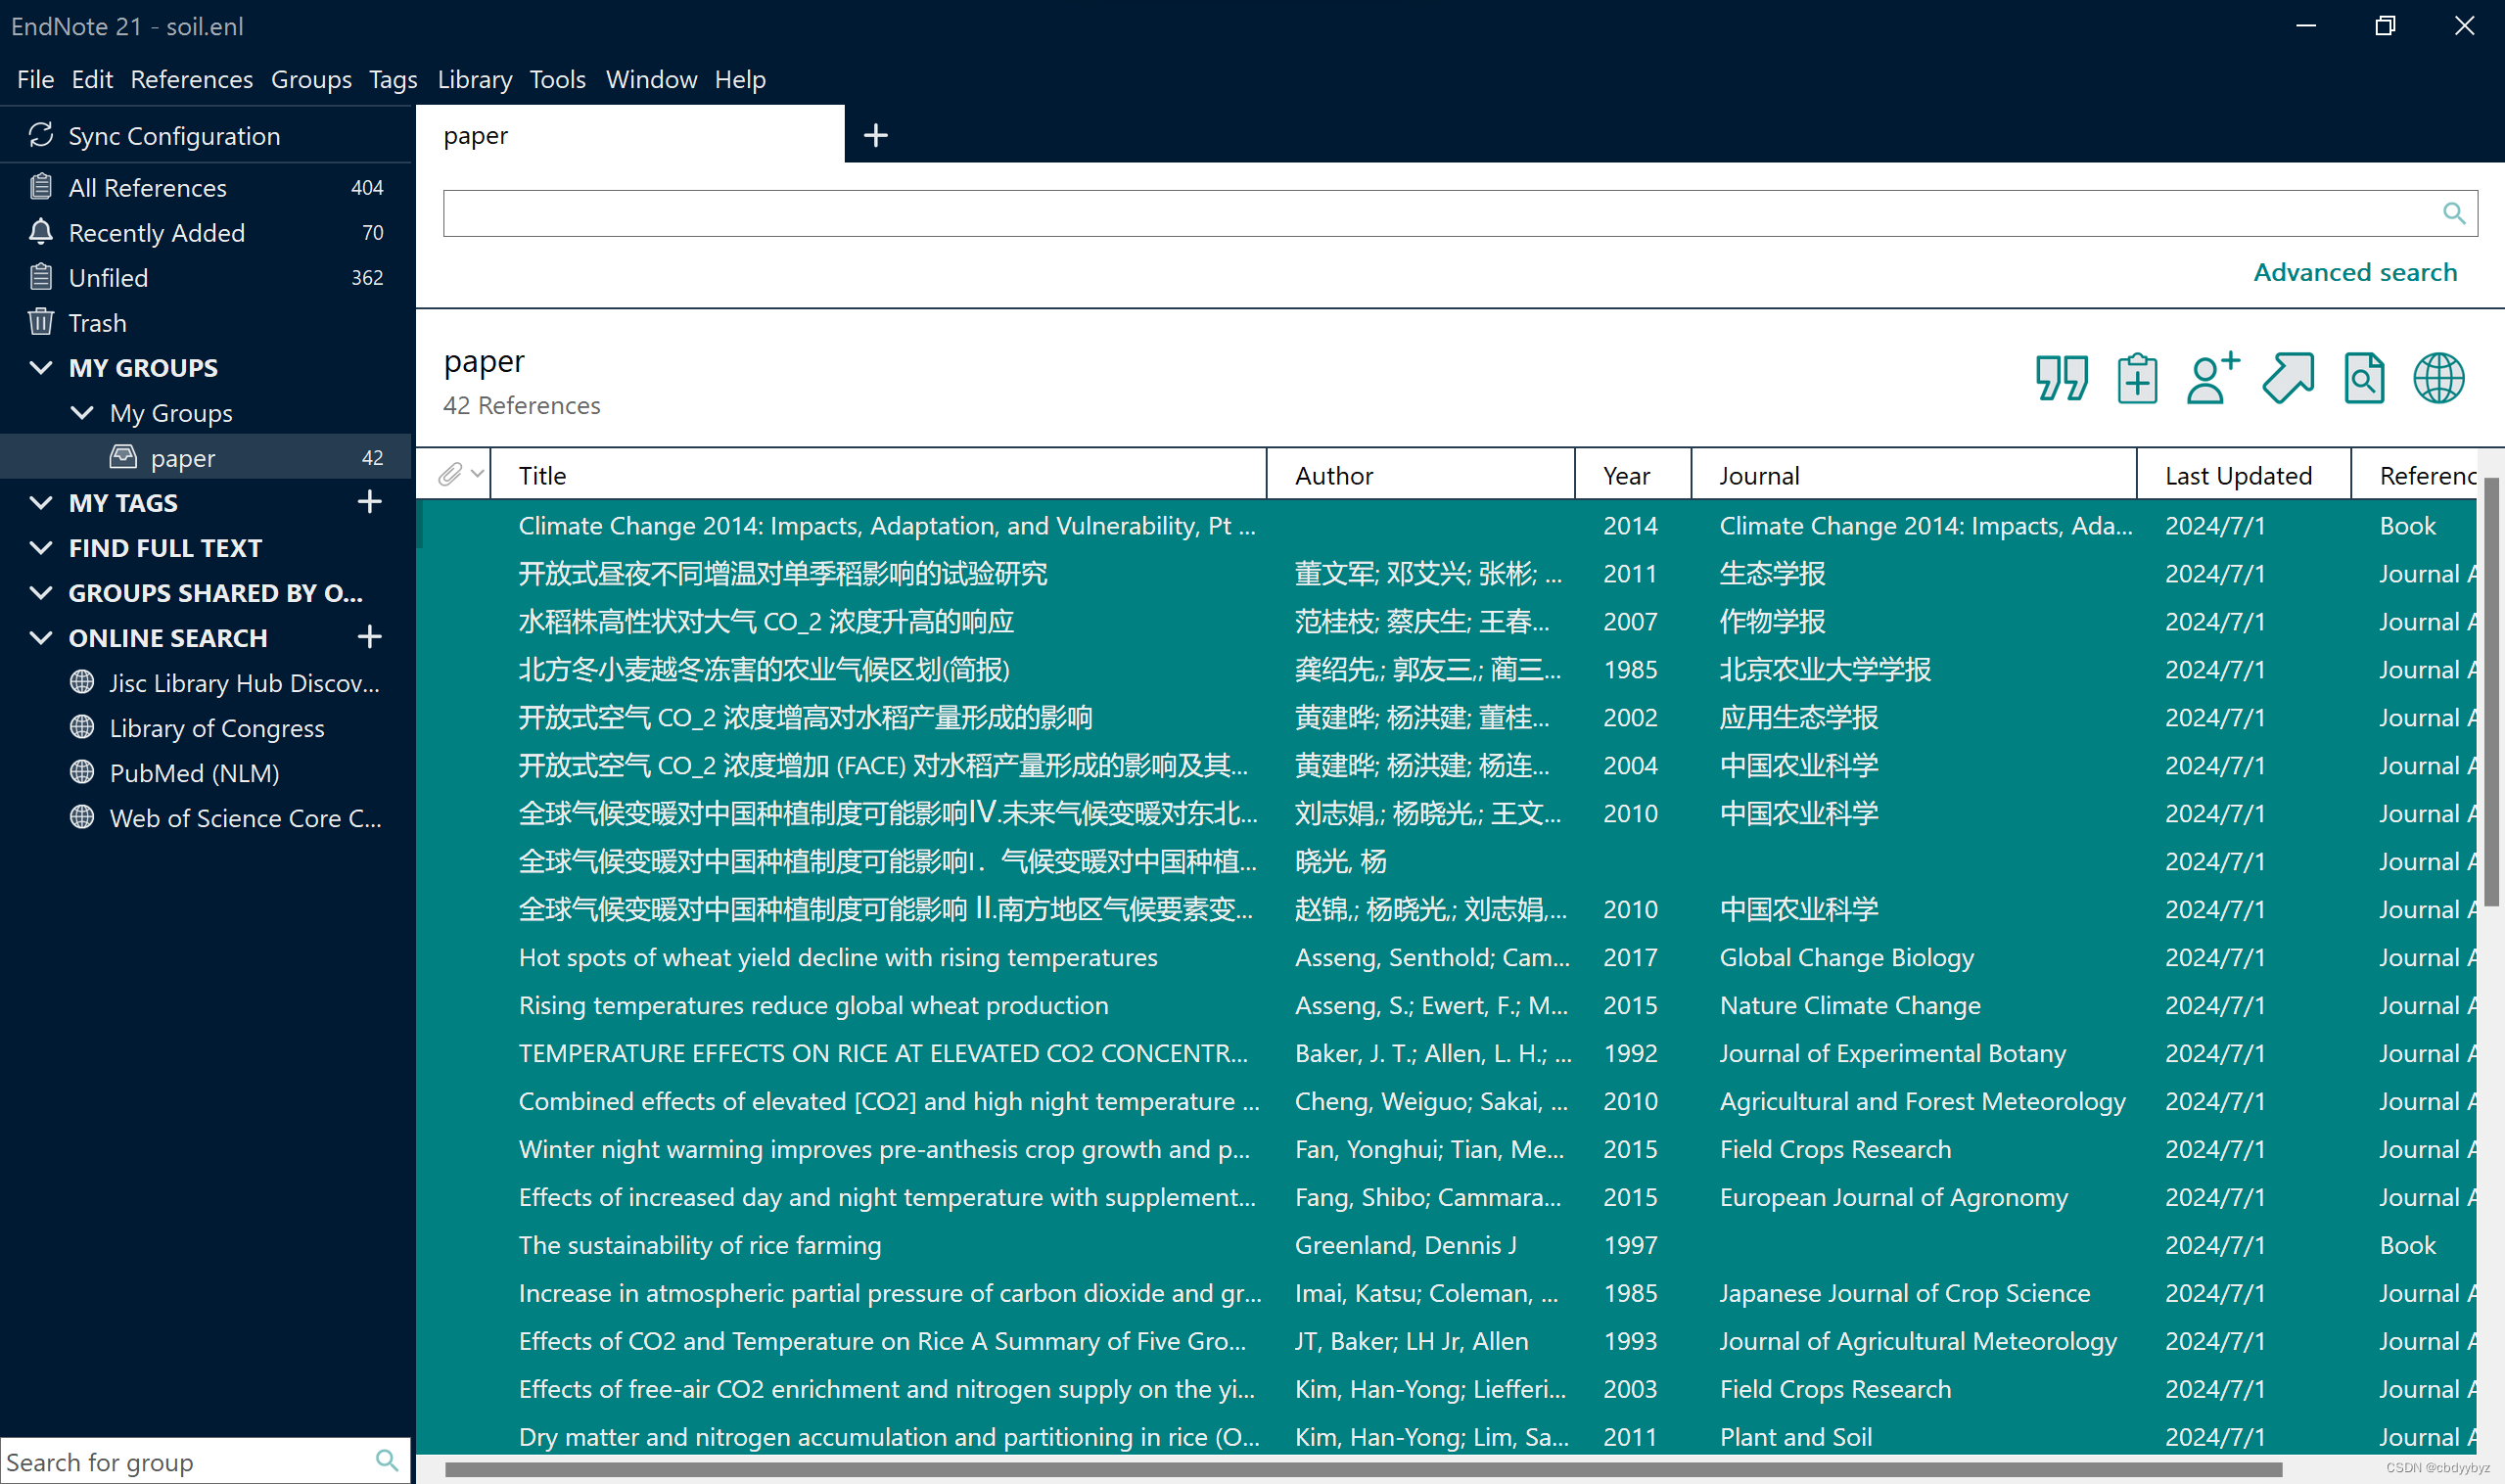This screenshot has height=1484, width=2505.
Task: Select PubMed (NLM) online search
Action: point(194,773)
